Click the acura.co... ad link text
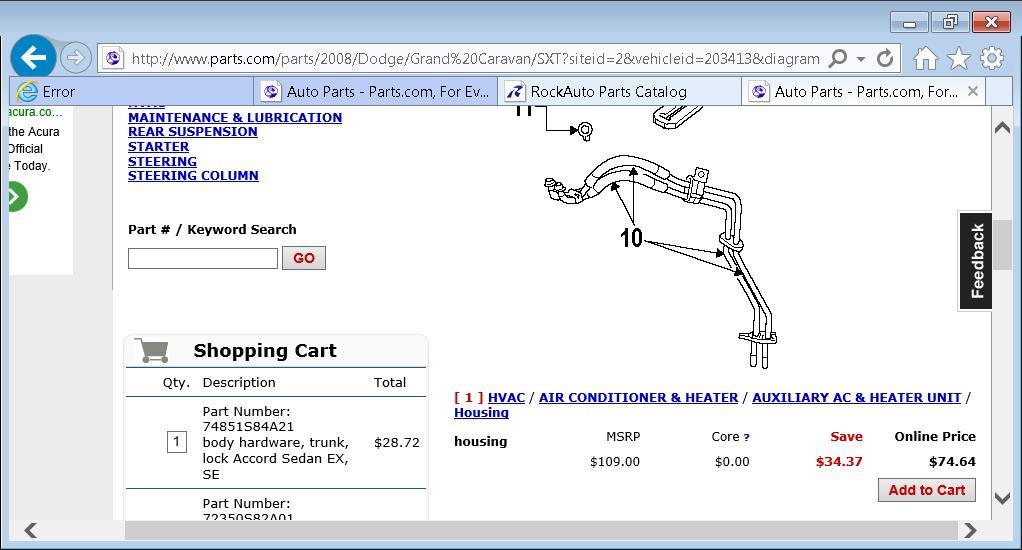The width and height of the screenshot is (1022, 550). [x=36, y=112]
